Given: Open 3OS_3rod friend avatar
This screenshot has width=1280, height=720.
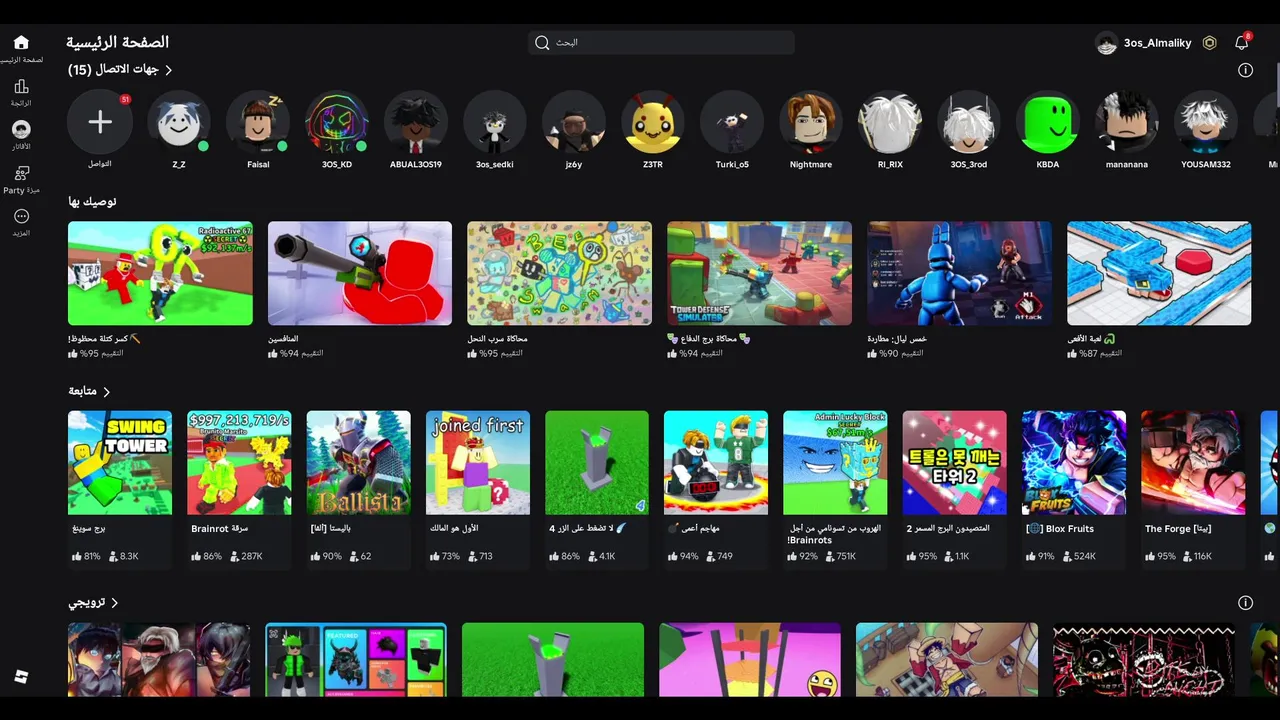Looking at the screenshot, I should tap(969, 122).
